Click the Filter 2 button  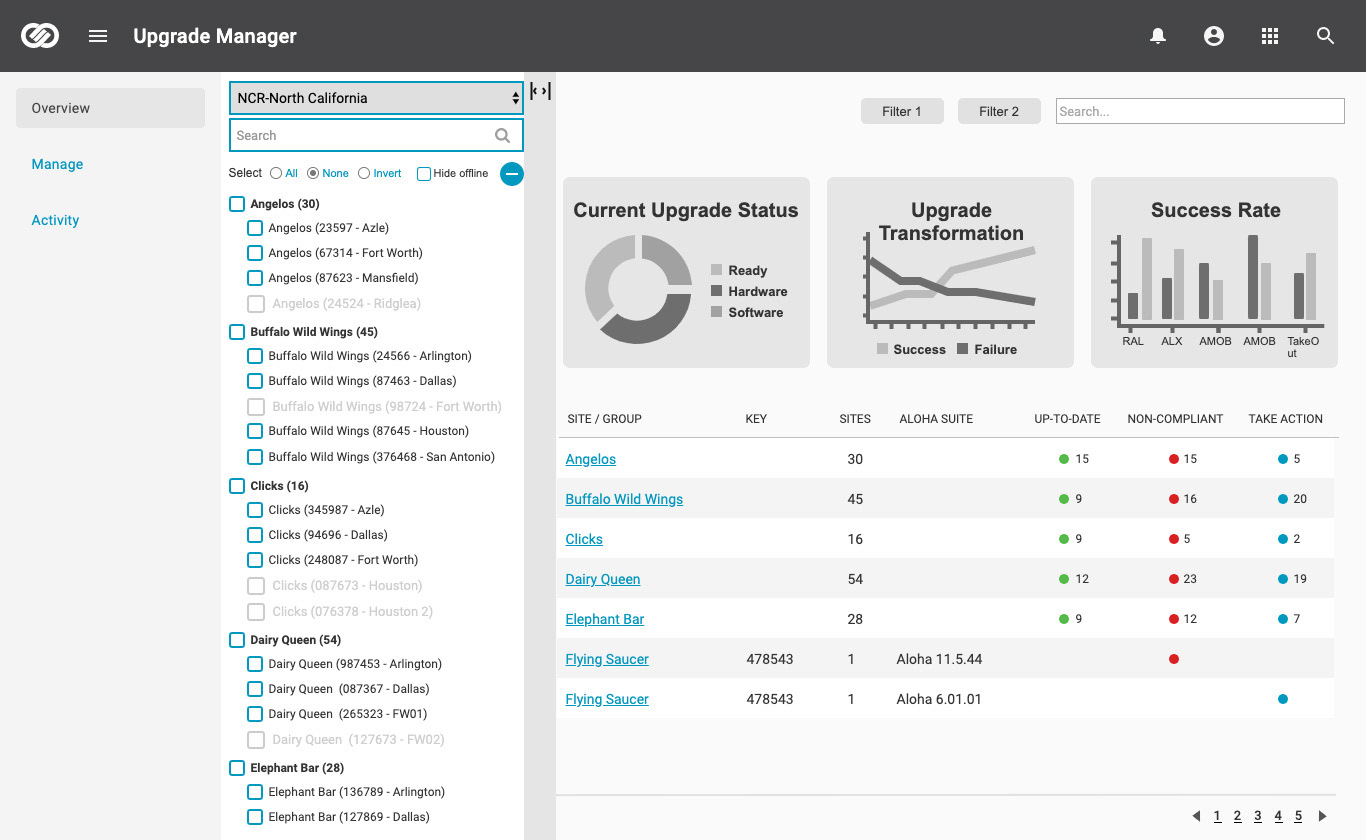click(x=999, y=111)
